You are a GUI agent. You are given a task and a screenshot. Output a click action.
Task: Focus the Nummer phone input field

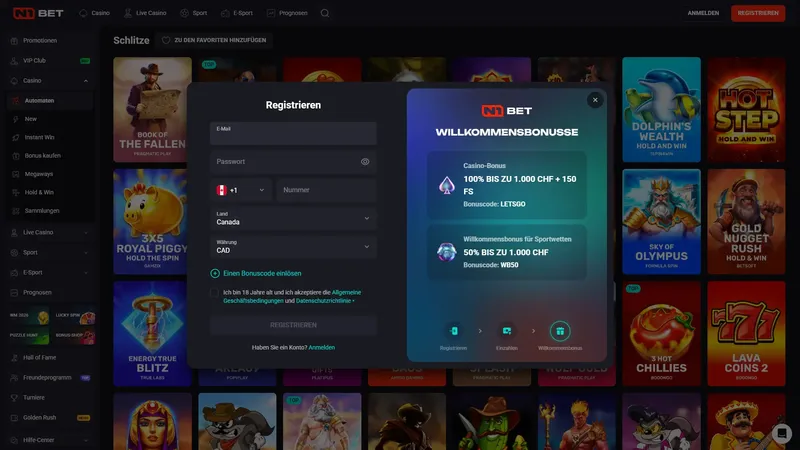click(327, 190)
